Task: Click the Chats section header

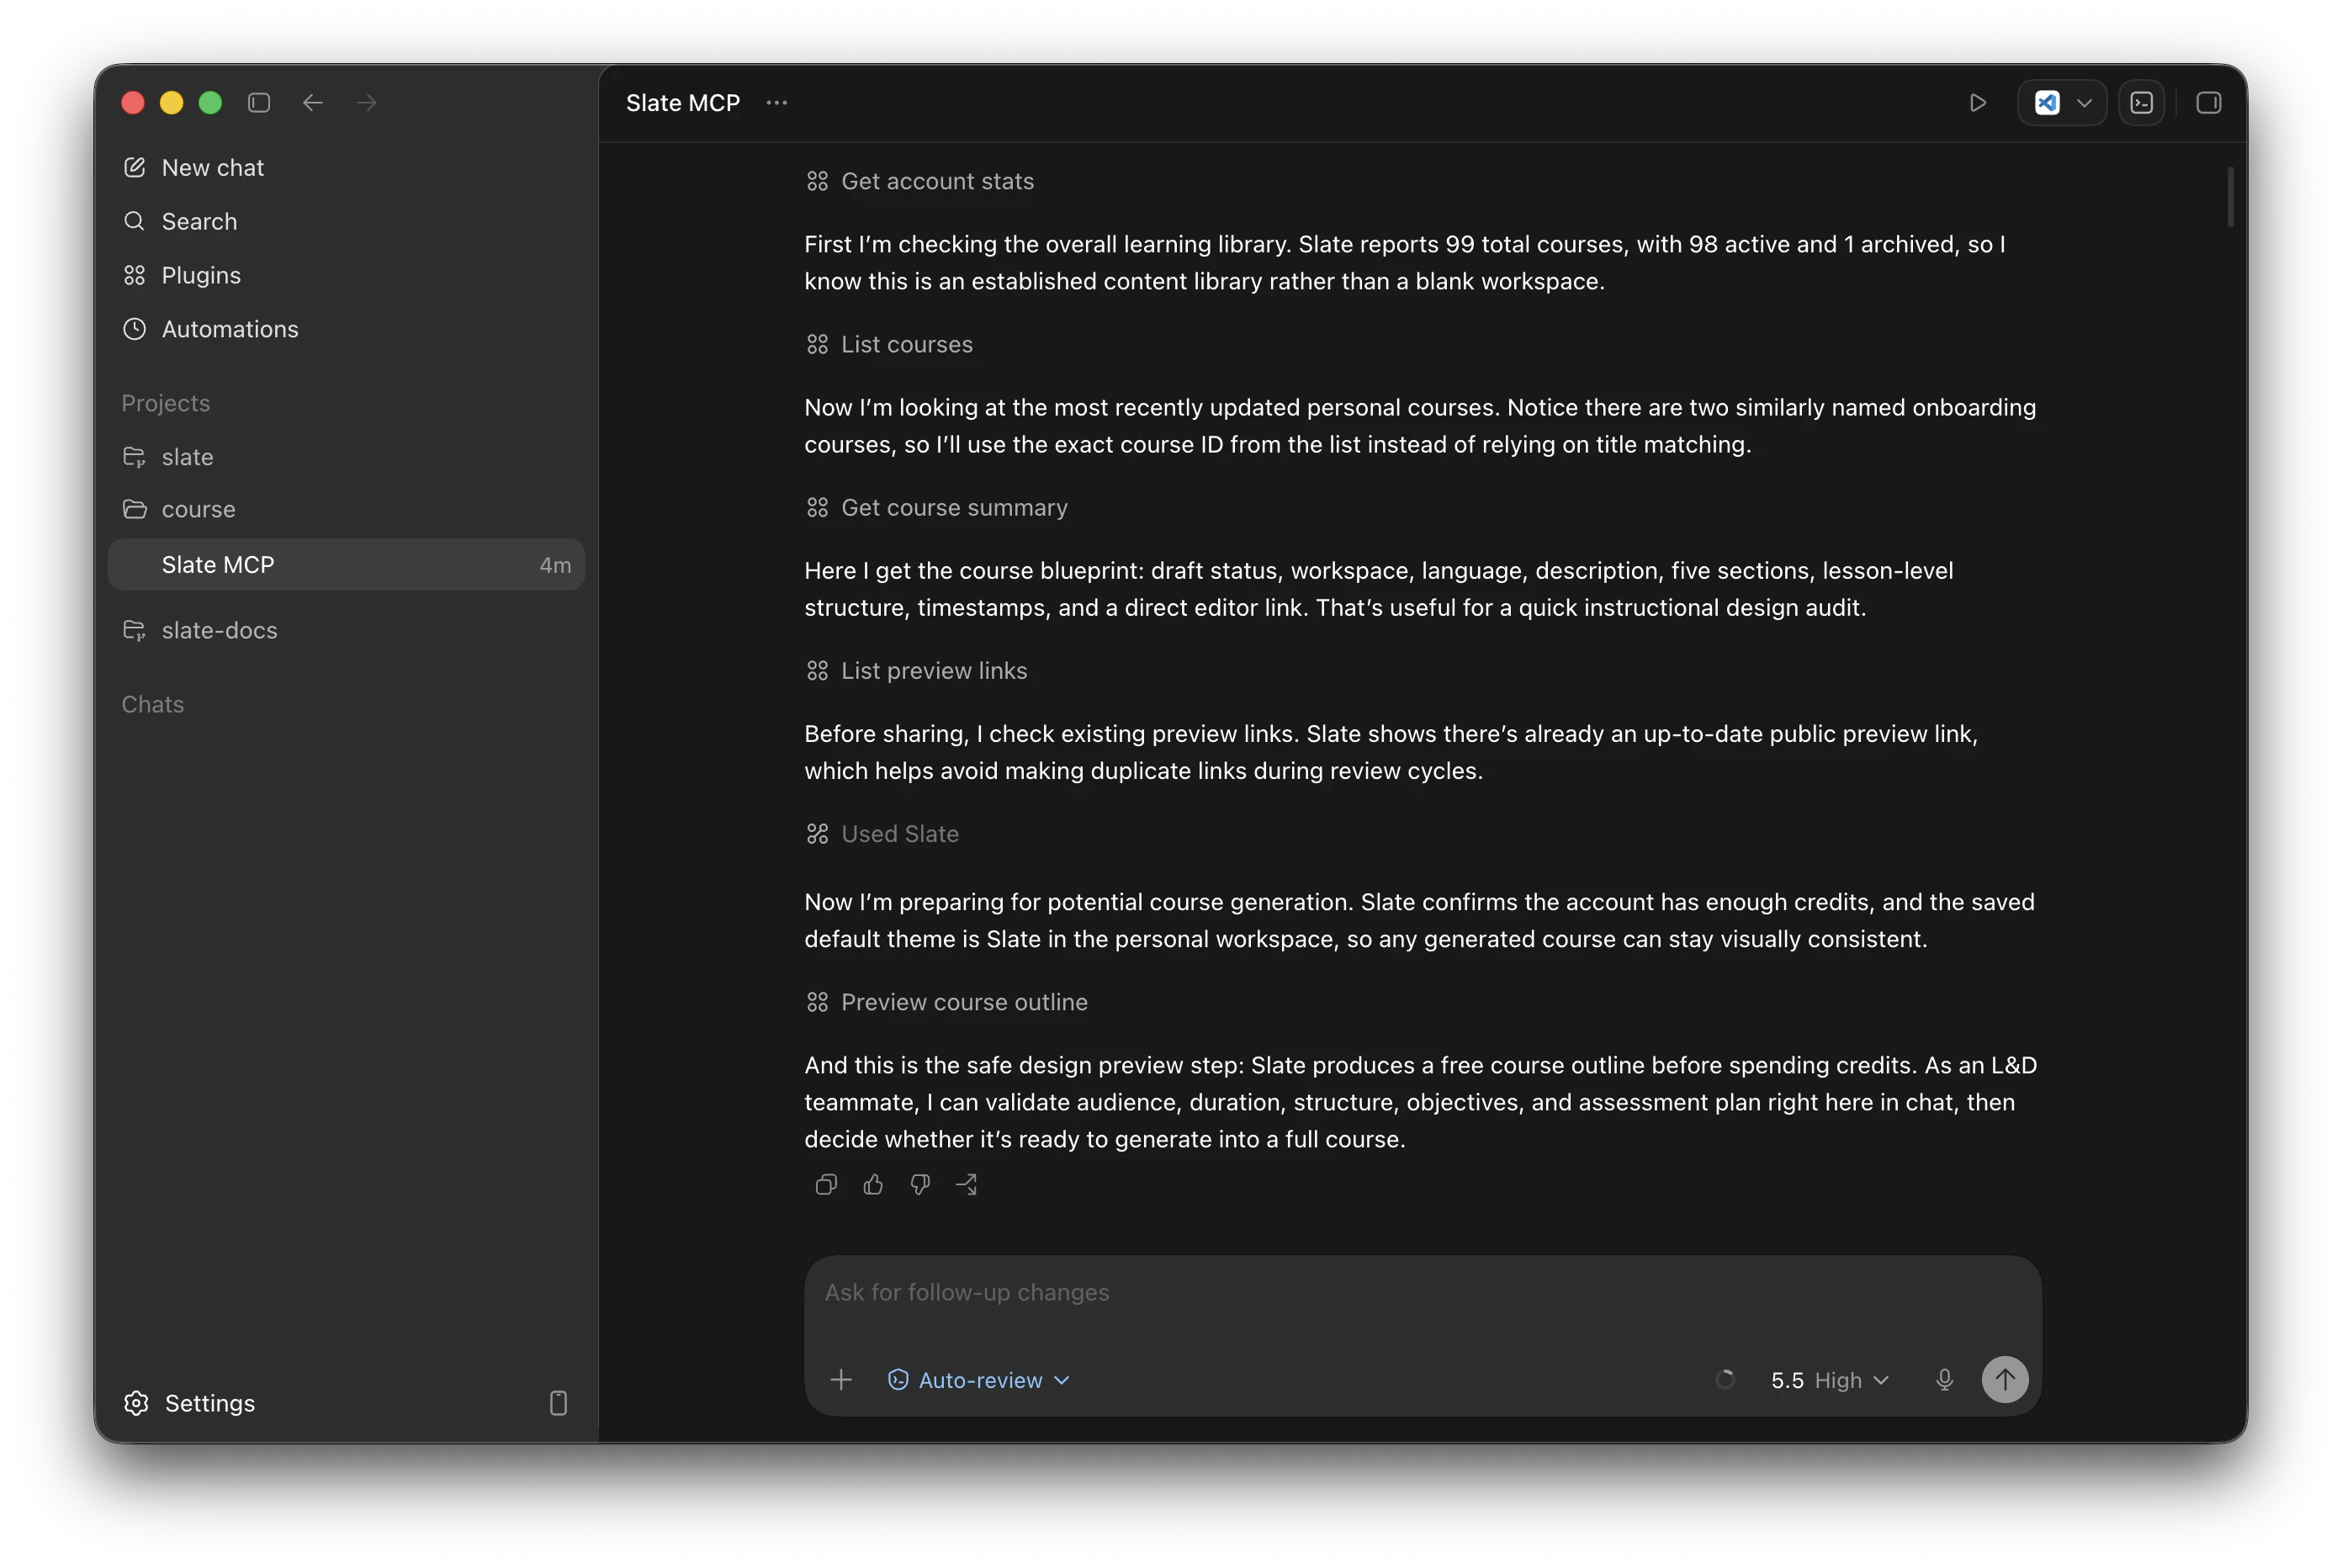Action: [x=153, y=704]
